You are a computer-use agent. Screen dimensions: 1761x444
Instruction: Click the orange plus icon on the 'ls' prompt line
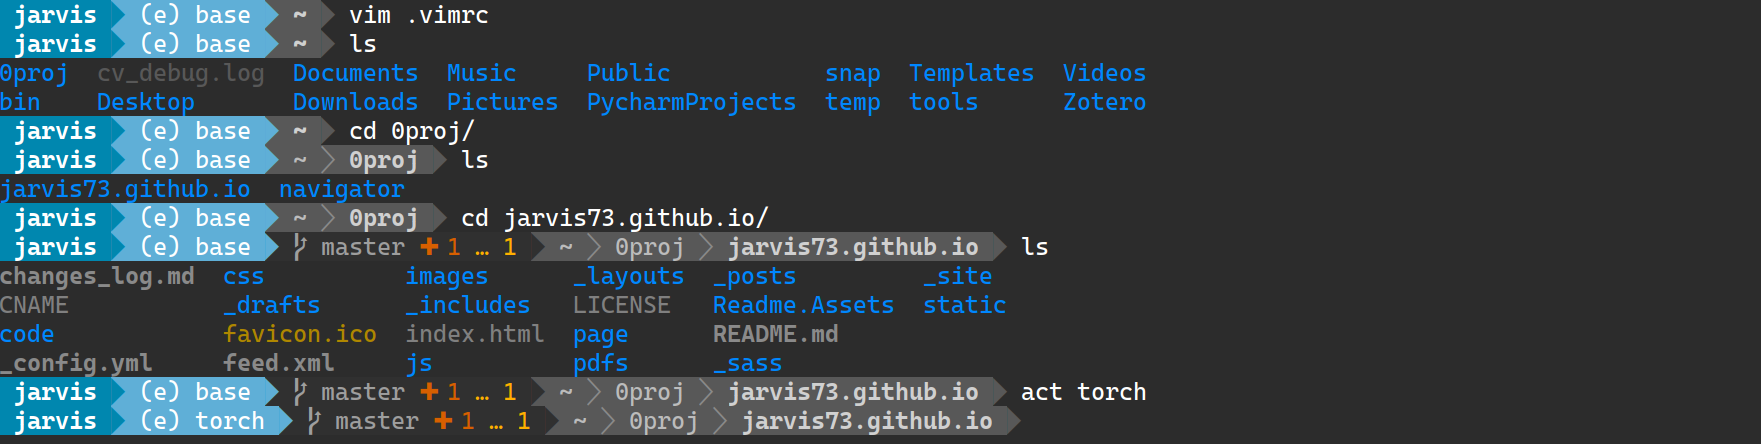point(429,247)
